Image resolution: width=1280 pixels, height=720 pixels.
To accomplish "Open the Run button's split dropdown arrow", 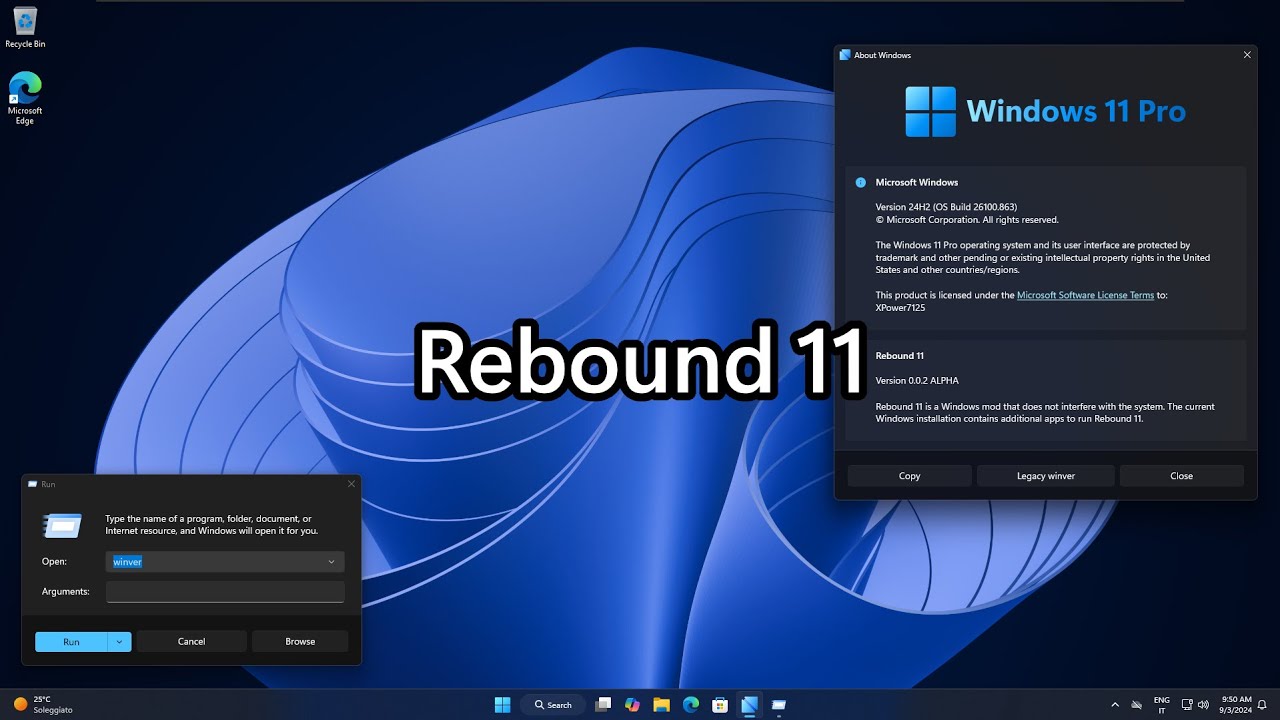I will coord(118,641).
